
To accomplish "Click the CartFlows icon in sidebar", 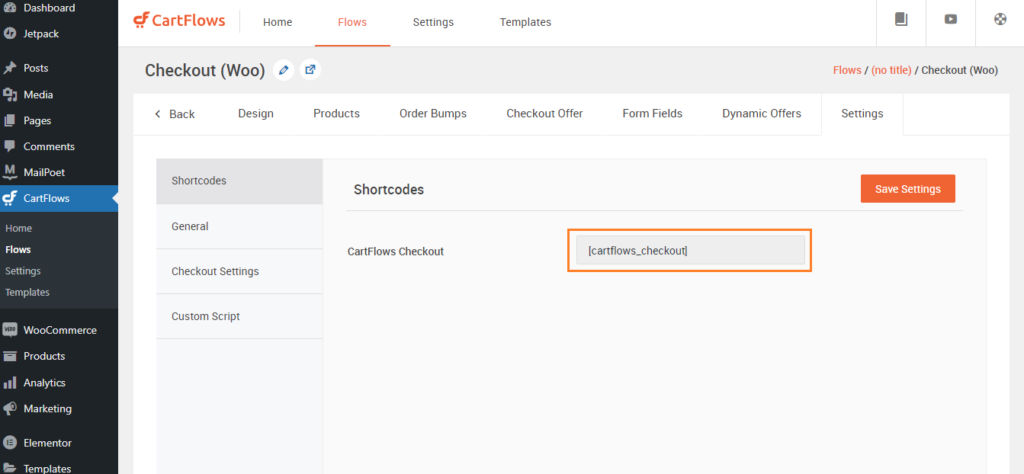I will pos(10,198).
